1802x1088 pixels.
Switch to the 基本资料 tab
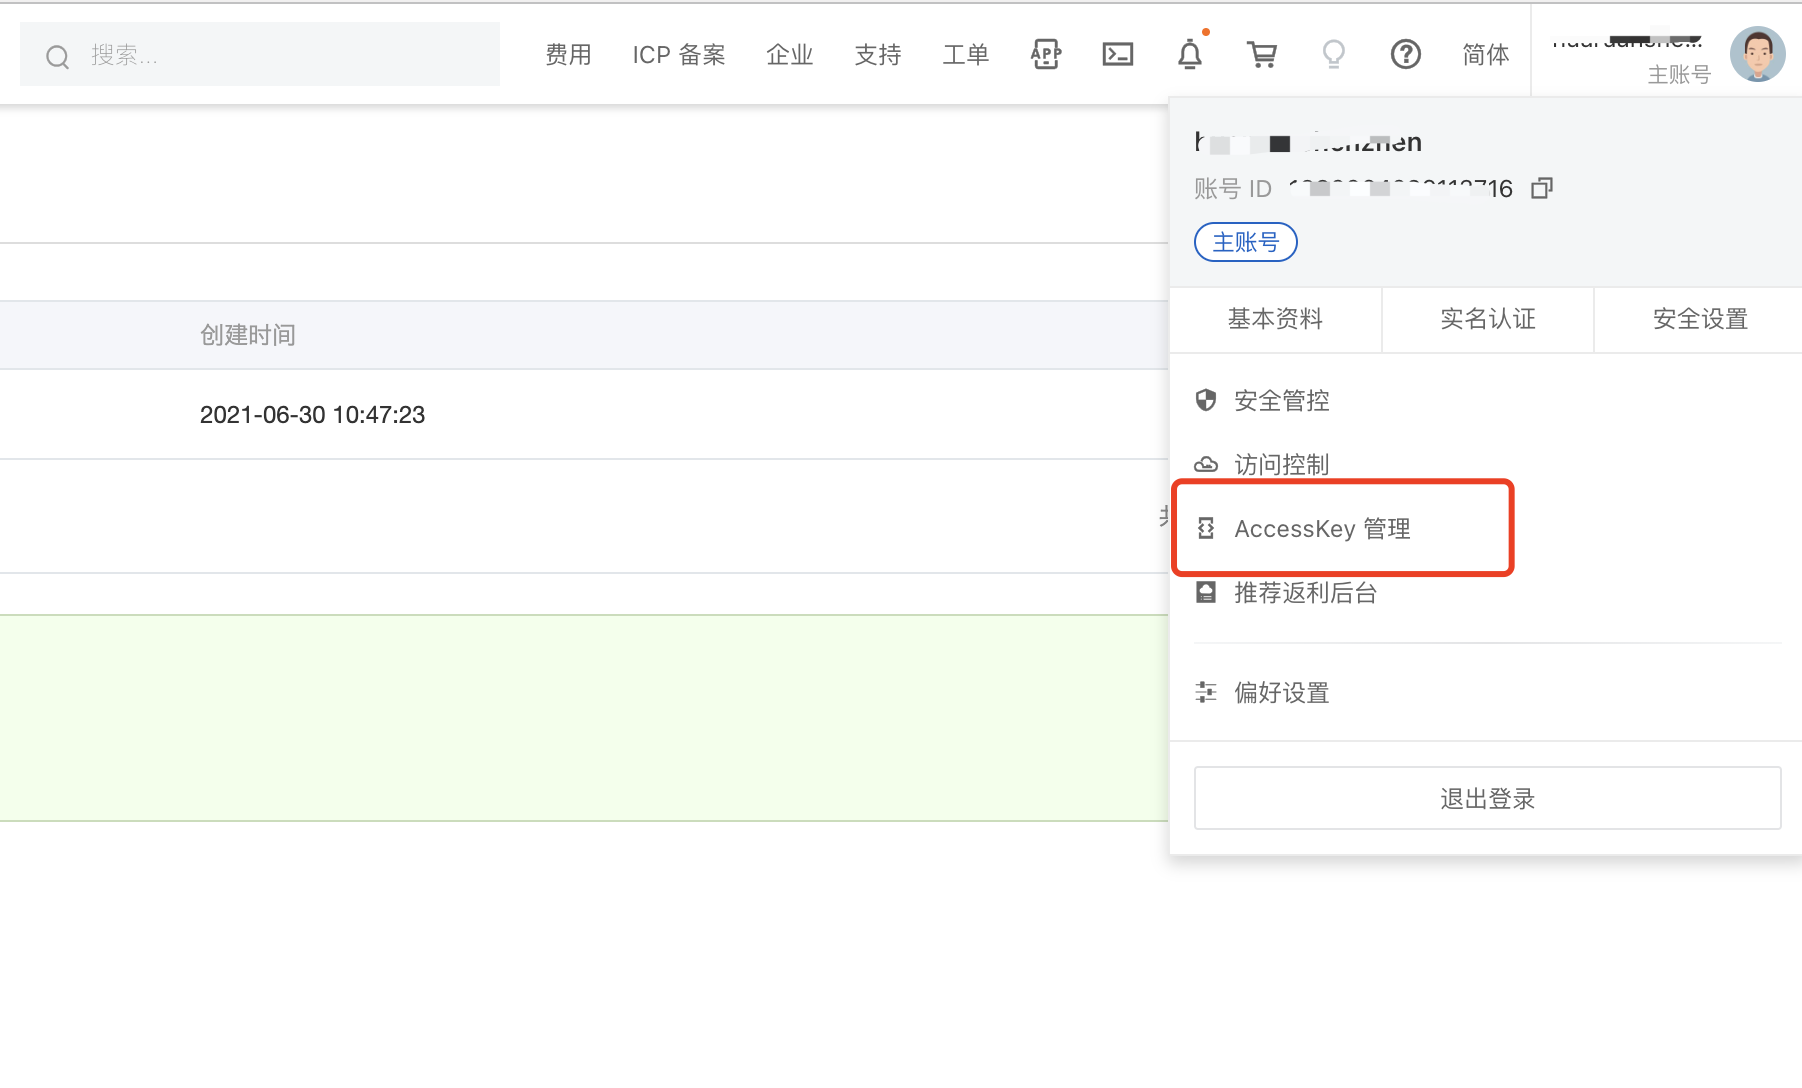coord(1276,319)
